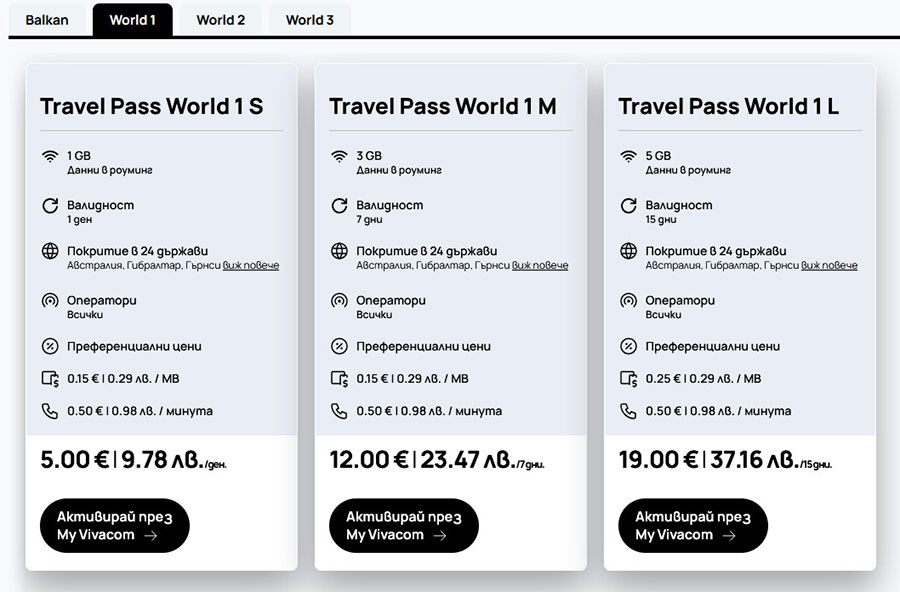The image size is (900, 592).
Task: Activate Travel Pass World 1 M via My Vivacom
Action: click(404, 525)
